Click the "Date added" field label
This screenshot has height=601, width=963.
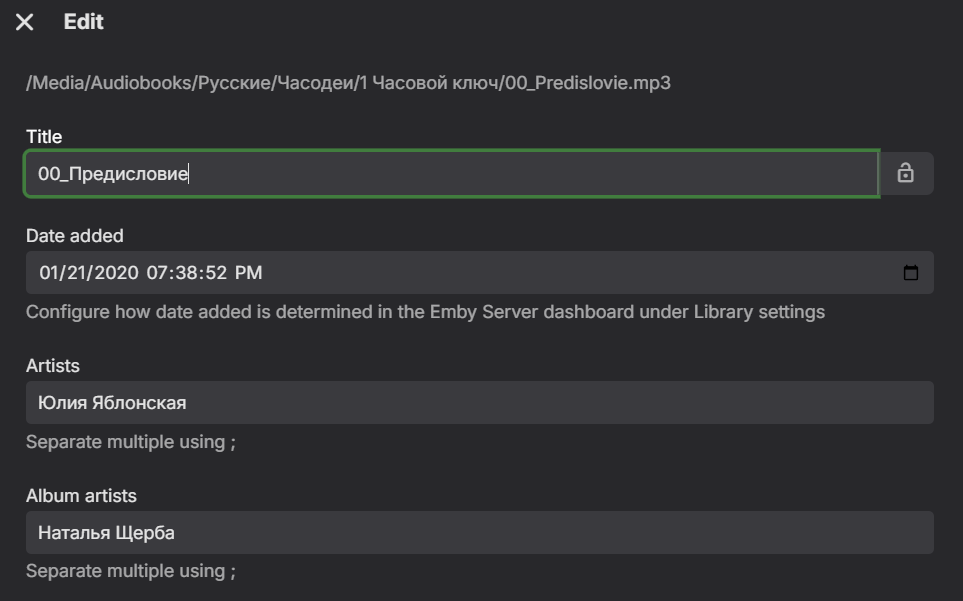click(x=75, y=236)
